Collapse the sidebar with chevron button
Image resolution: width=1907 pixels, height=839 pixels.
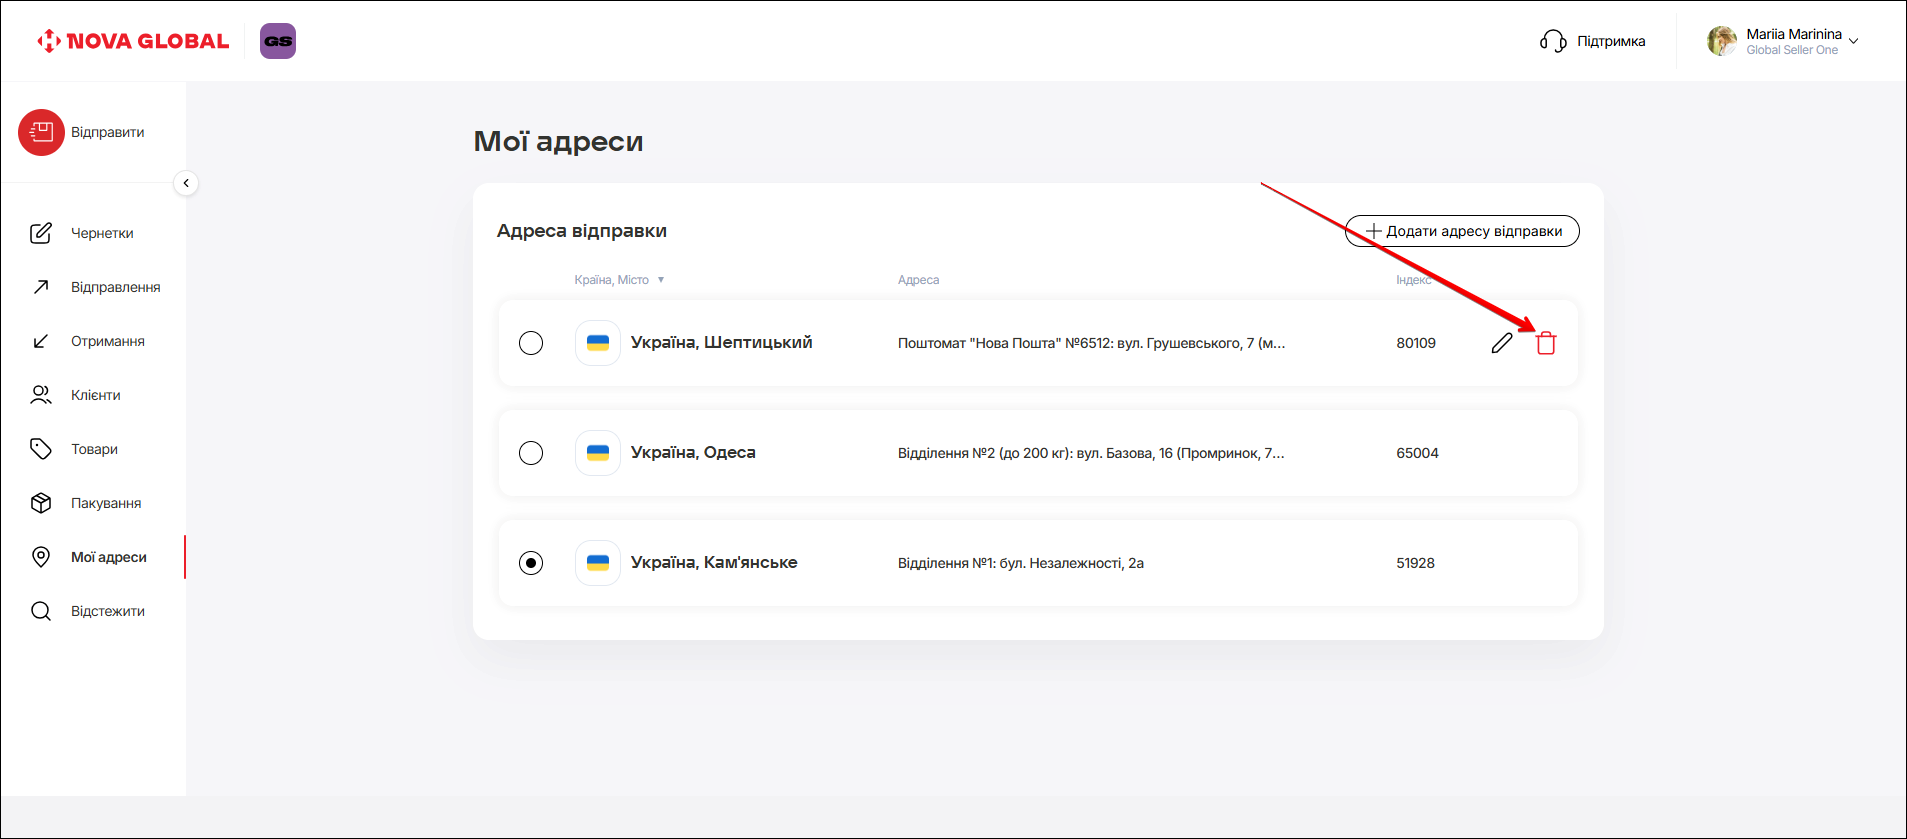186,183
